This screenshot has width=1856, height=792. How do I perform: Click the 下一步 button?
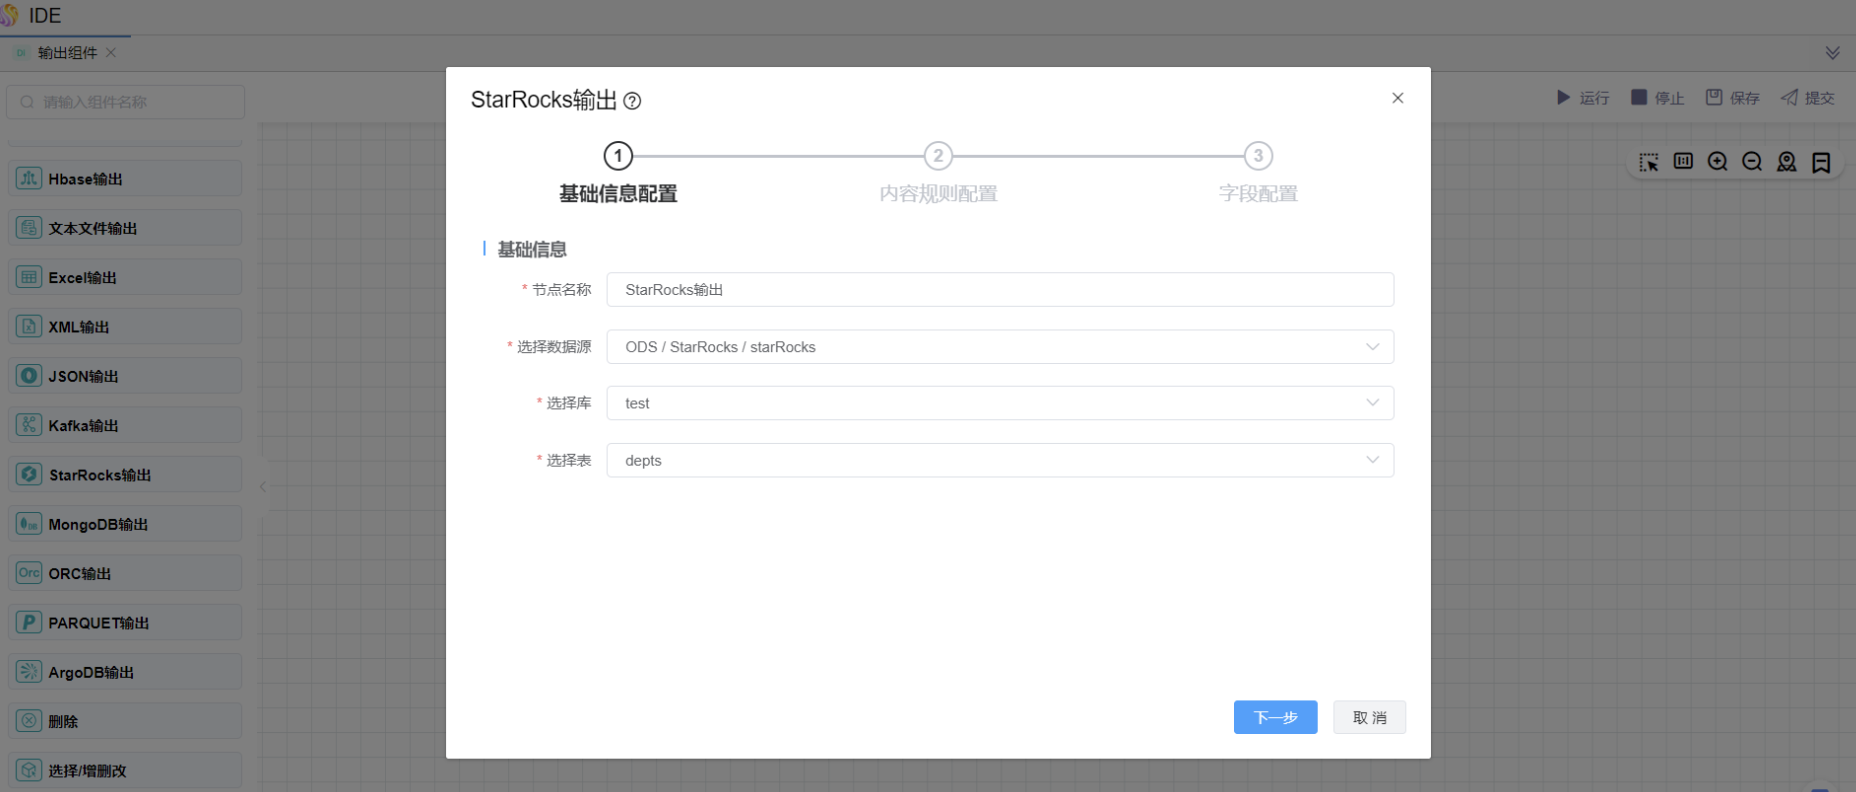click(x=1275, y=717)
